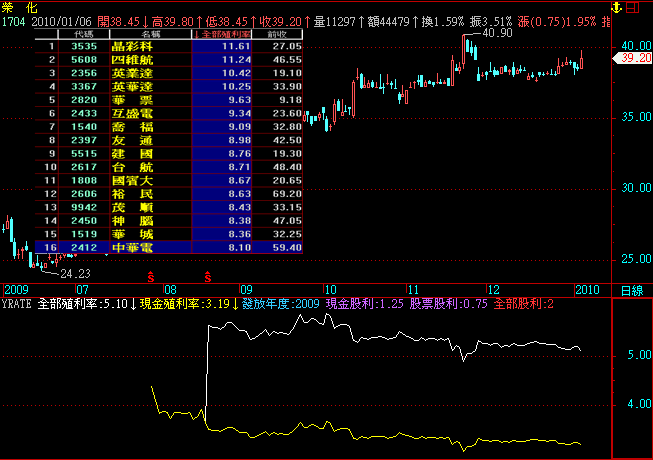Click the 代碼 column header
This screenshot has height=460, width=653.
click(x=84, y=33)
